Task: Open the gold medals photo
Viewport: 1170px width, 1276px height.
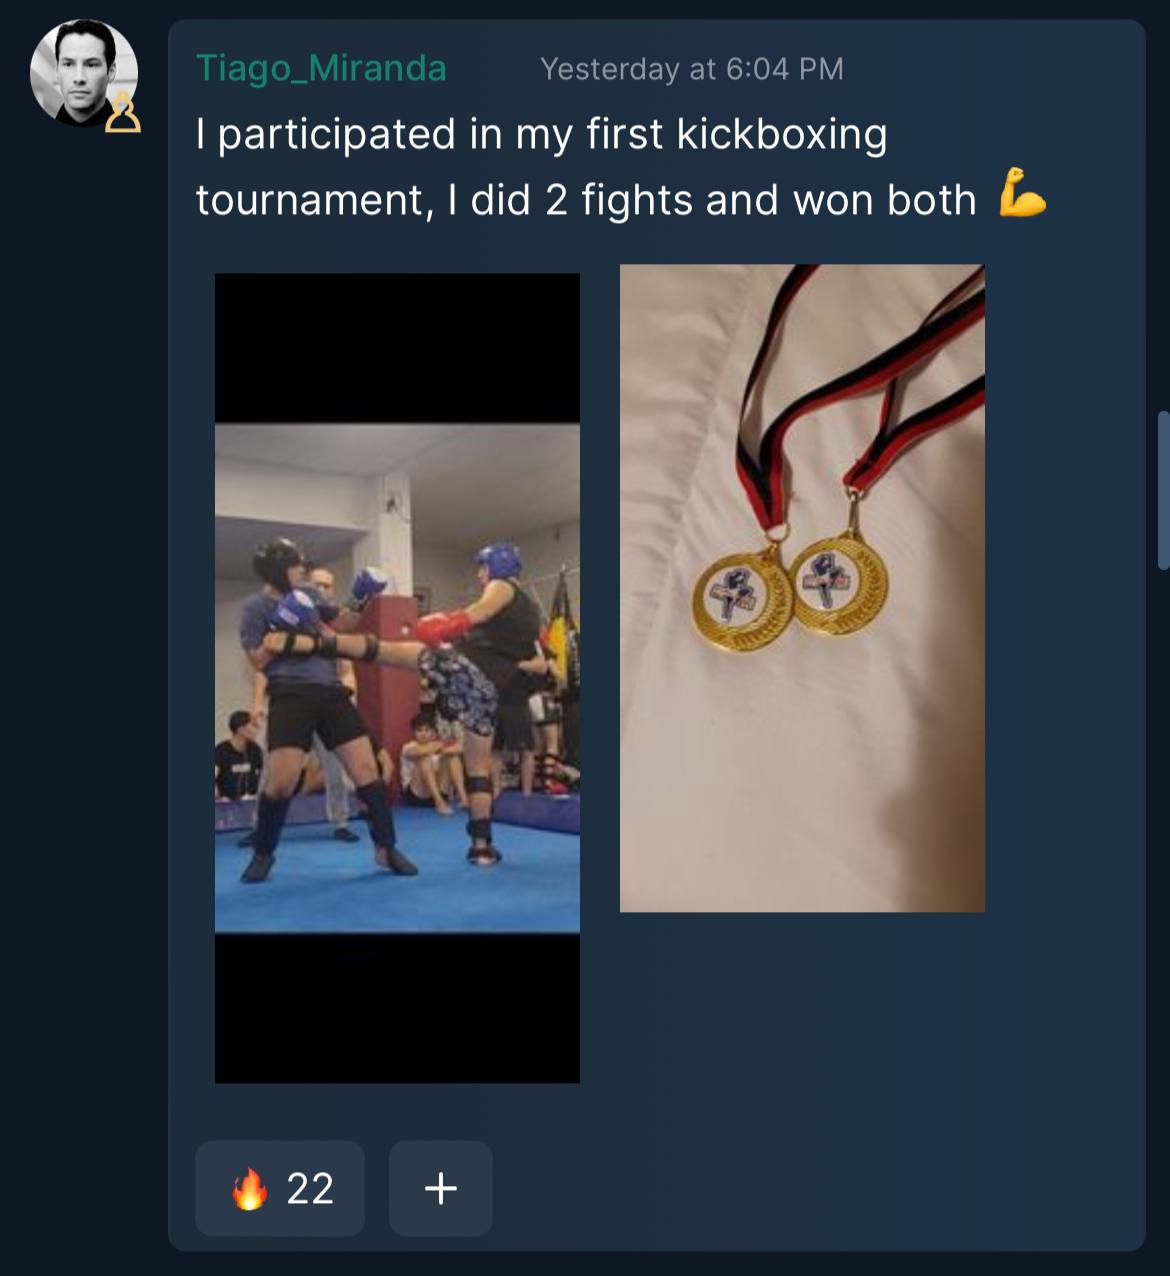Action: click(802, 588)
